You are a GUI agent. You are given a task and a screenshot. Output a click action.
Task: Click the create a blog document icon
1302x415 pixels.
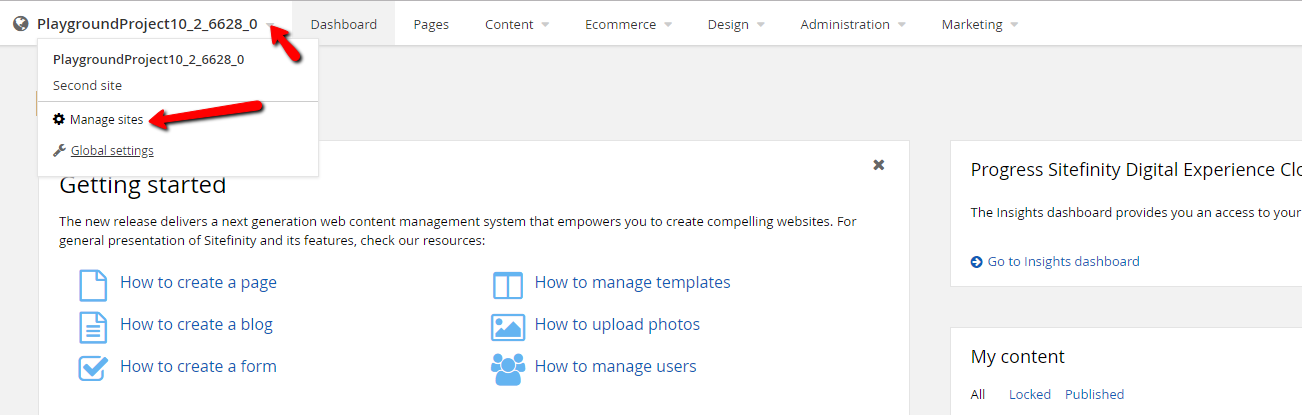click(93, 326)
